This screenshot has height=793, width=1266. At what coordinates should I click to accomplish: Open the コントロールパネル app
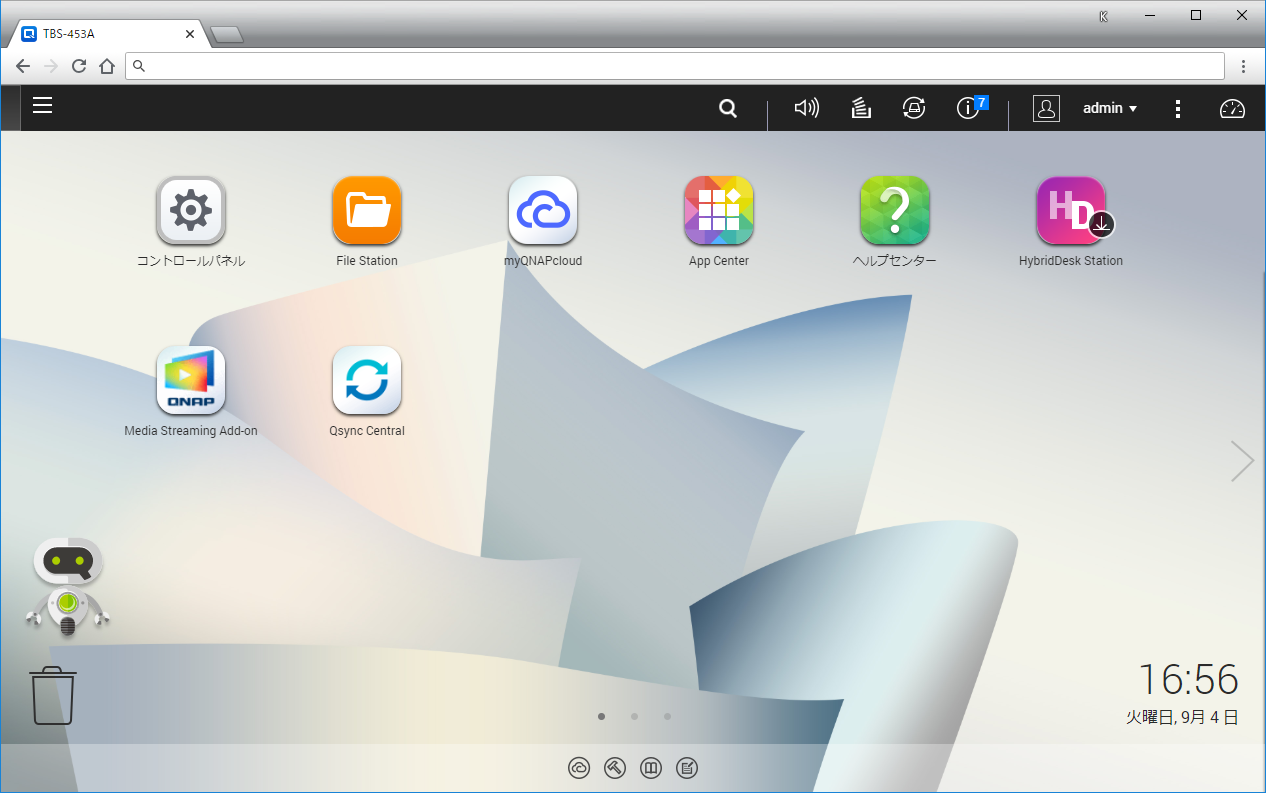pyautogui.click(x=191, y=211)
